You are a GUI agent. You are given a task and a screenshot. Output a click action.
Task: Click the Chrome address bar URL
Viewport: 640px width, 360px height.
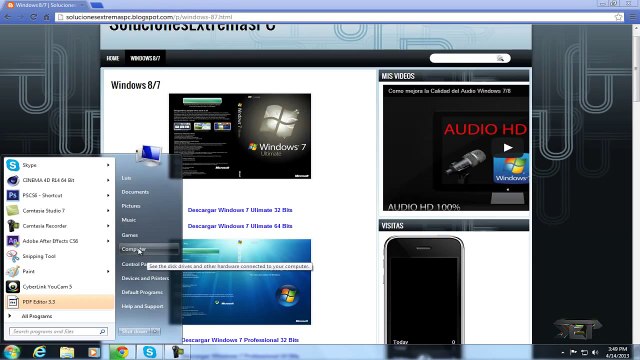click(x=149, y=17)
